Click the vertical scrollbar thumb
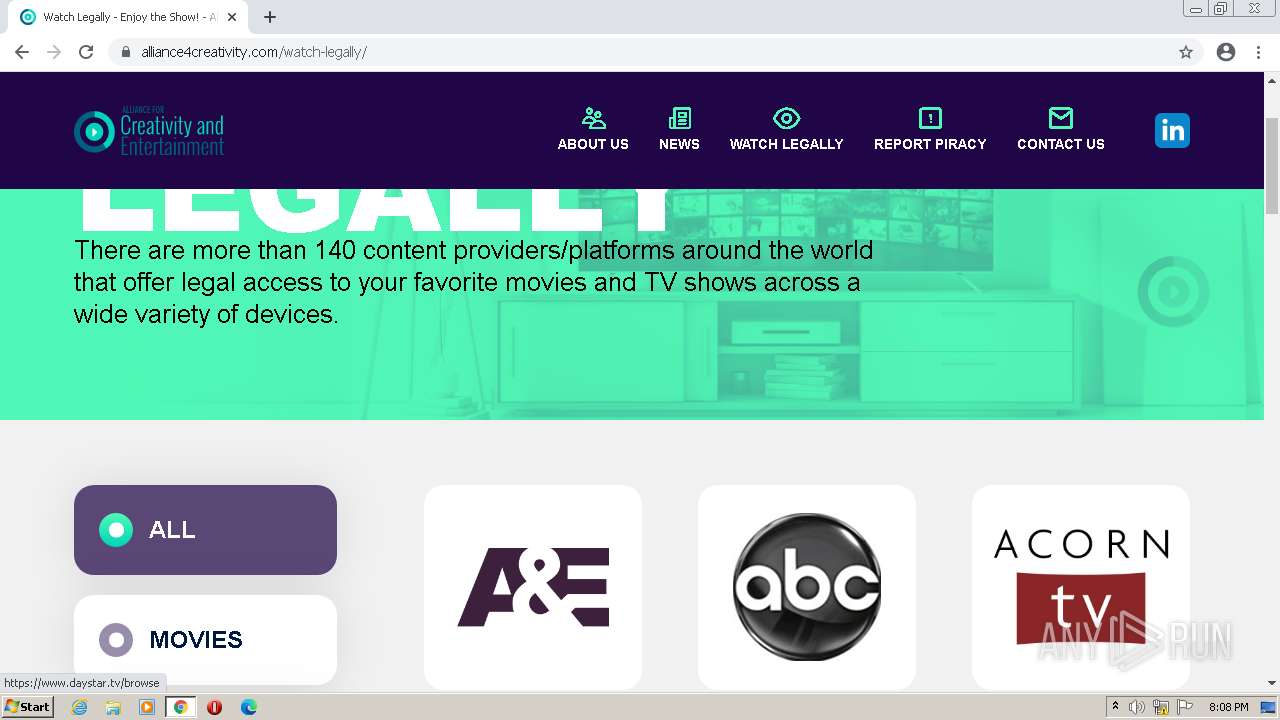 pyautogui.click(x=1272, y=165)
